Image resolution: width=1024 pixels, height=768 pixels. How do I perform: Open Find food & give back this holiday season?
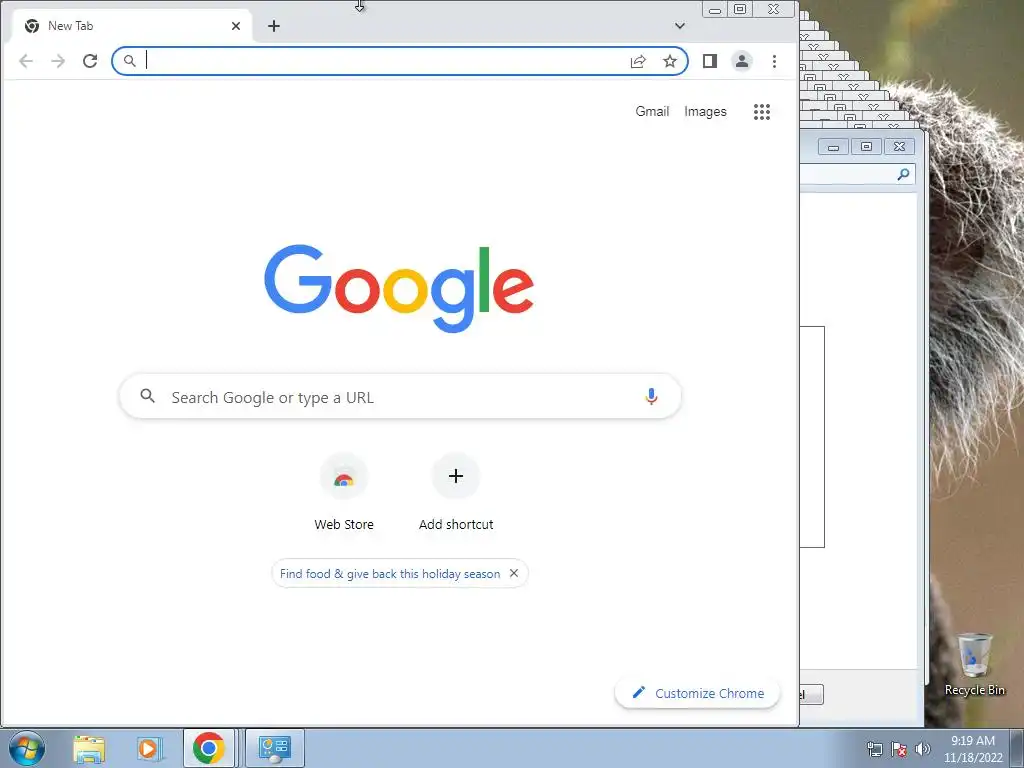click(390, 573)
